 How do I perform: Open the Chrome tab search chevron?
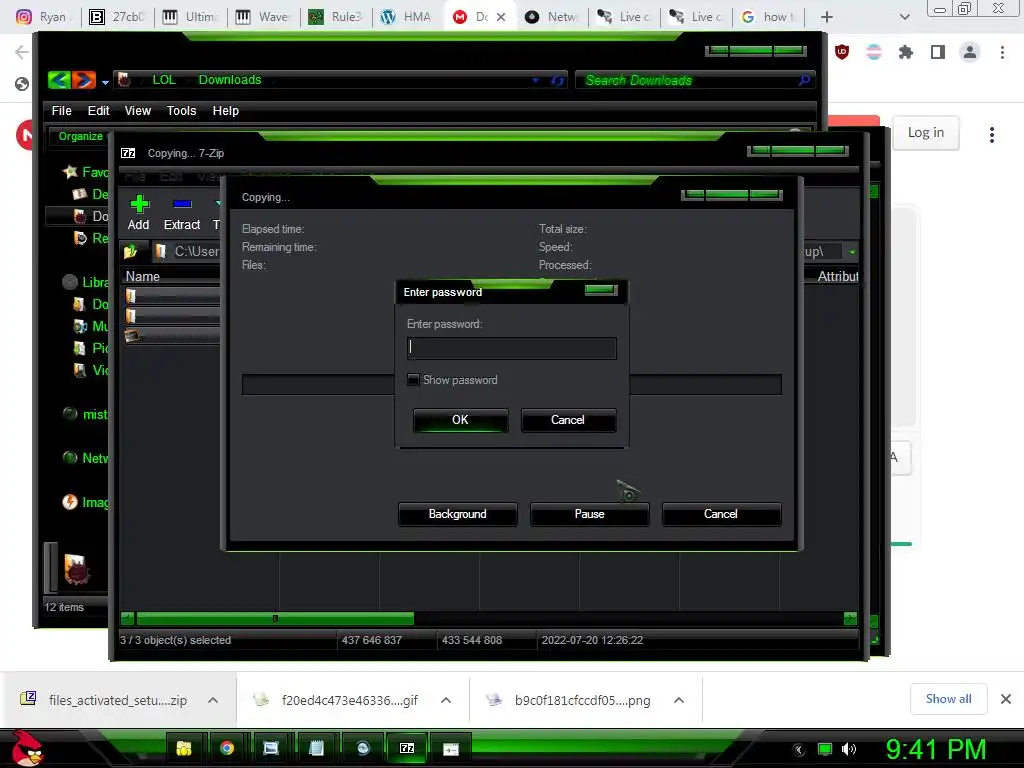[904, 17]
